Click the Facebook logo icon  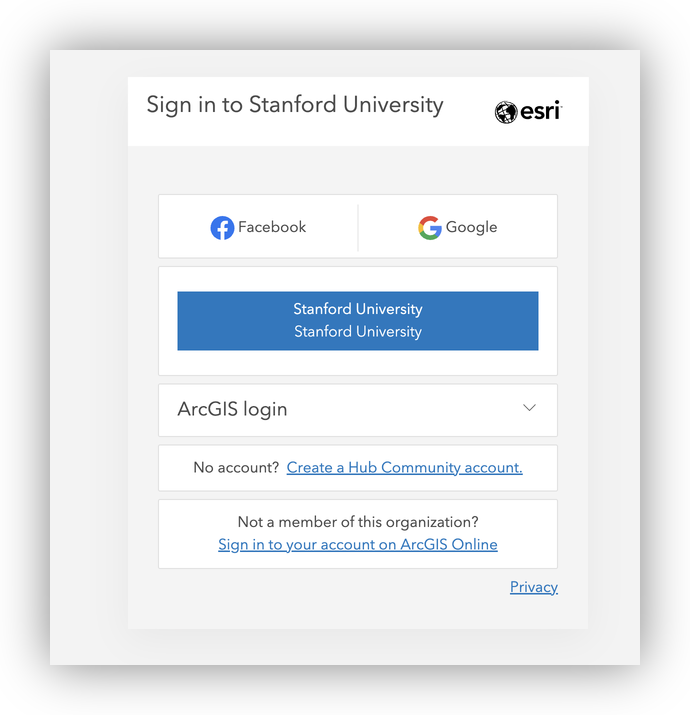pyautogui.click(x=222, y=228)
